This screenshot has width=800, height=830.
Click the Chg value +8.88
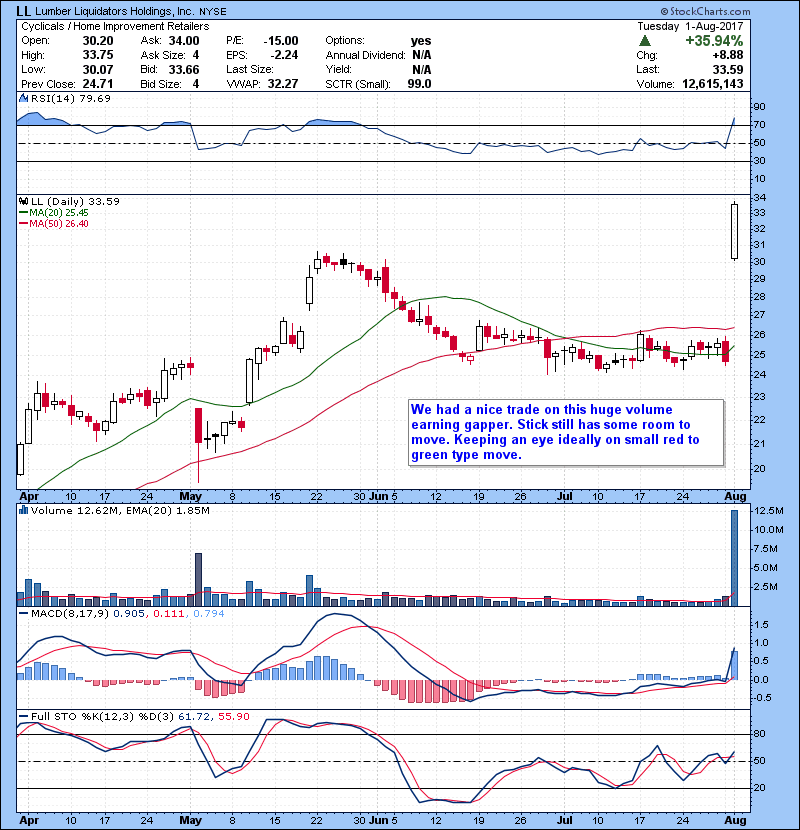(x=727, y=55)
